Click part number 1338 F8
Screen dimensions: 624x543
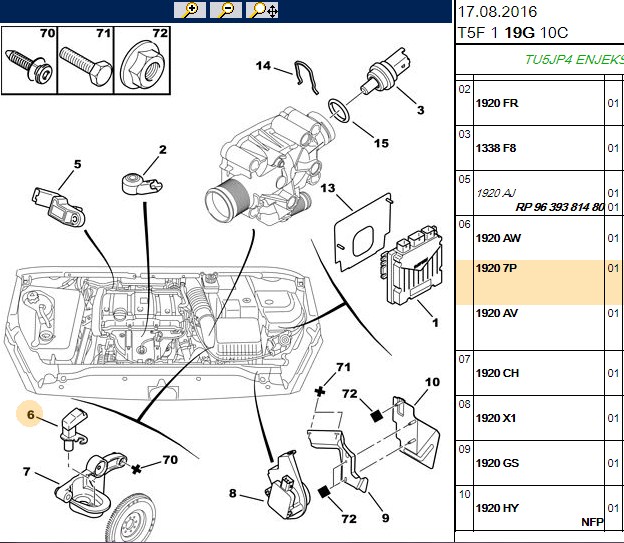pos(496,148)
